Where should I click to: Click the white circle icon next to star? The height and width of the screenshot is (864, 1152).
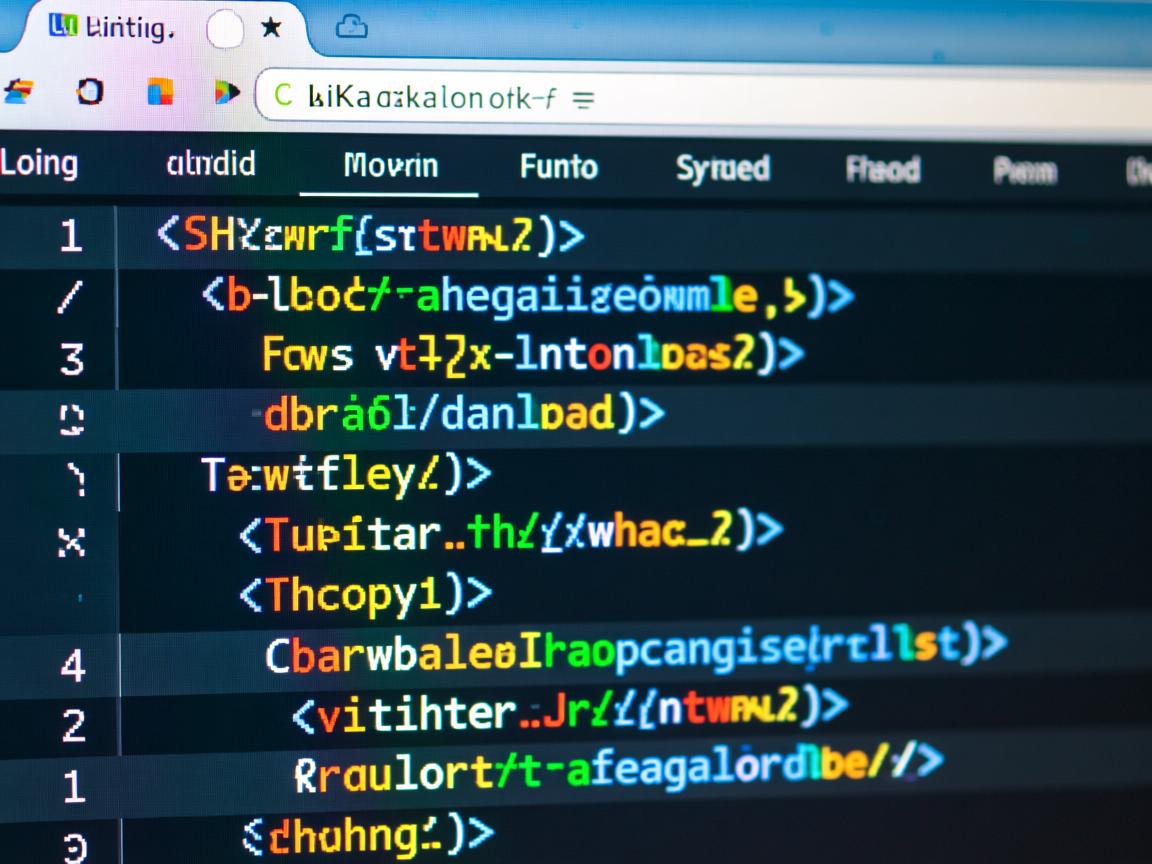point(225,31)
